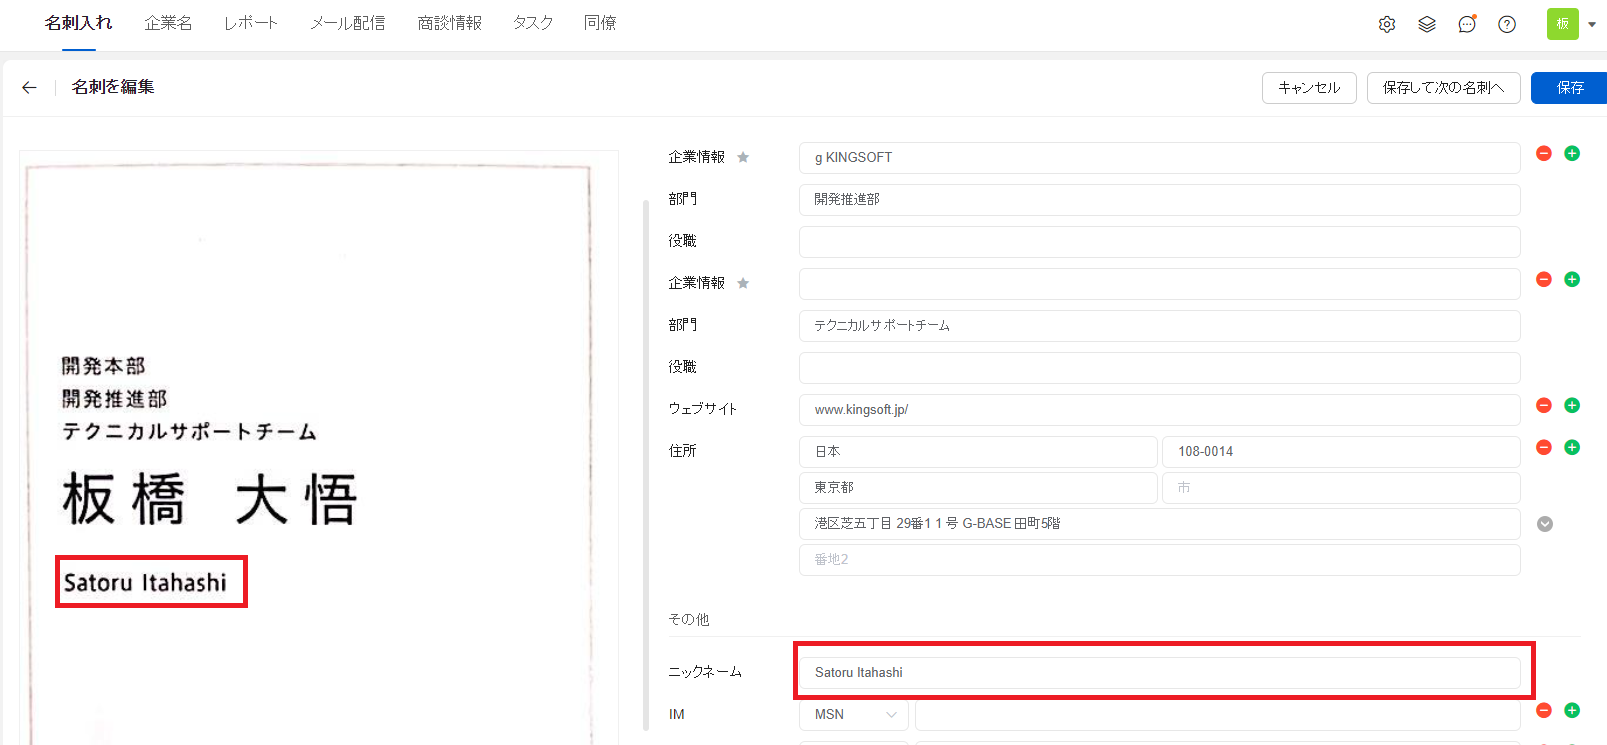Open the レポート tab

coord(251,23)
